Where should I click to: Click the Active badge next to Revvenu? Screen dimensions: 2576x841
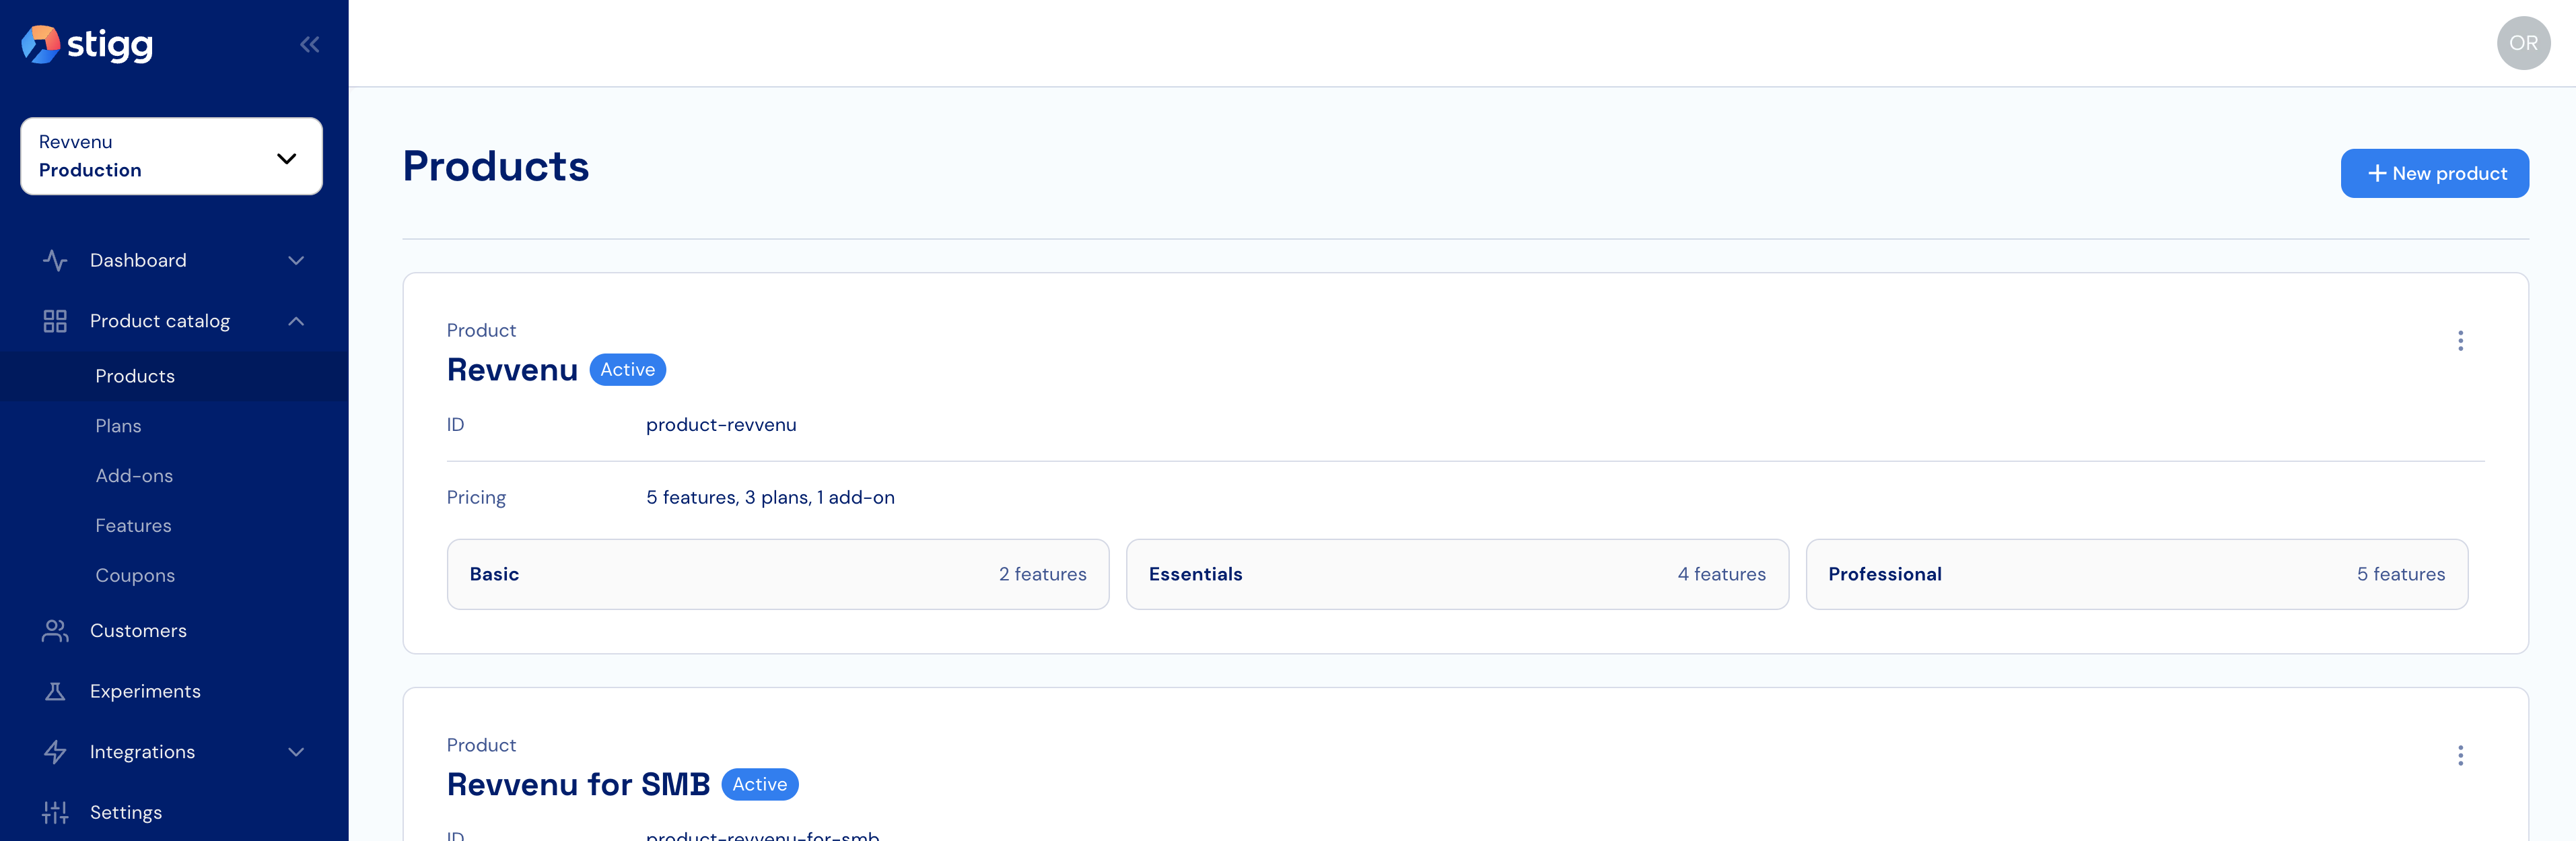coord(627,370)
